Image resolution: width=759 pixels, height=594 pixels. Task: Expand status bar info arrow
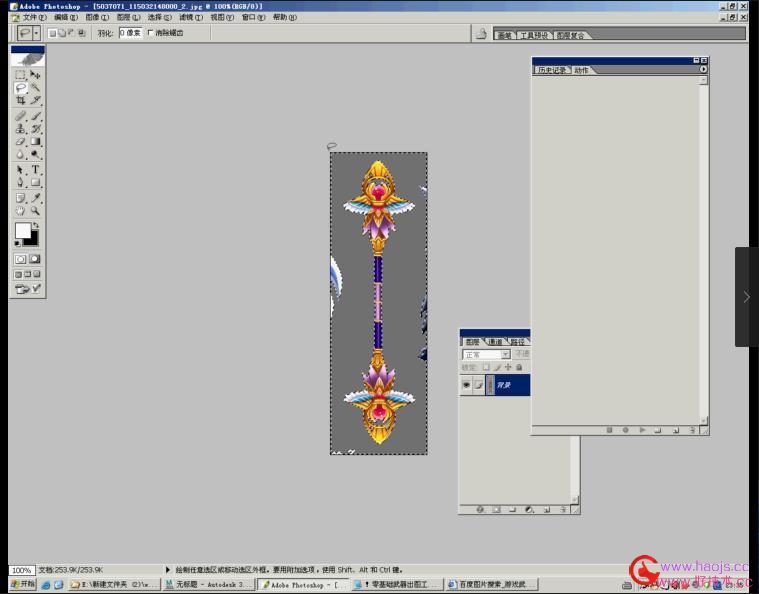click(x=167, y=570)
